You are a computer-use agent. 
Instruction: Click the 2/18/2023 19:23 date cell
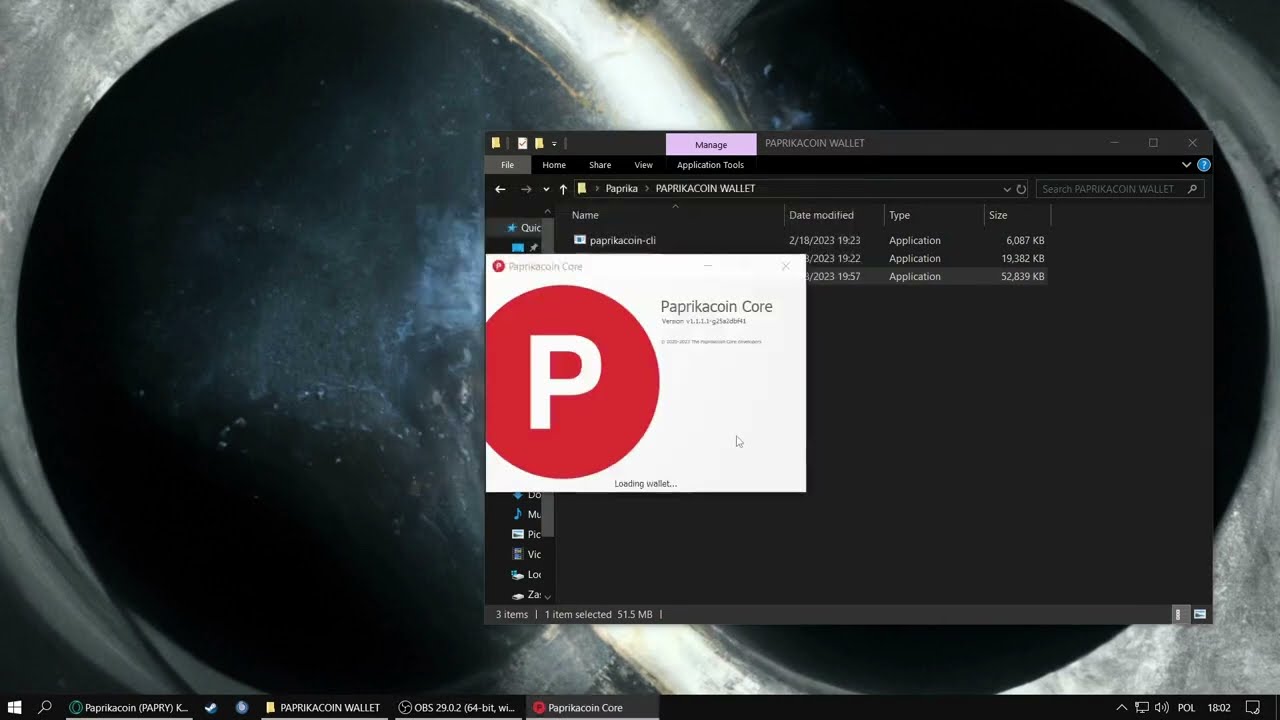click(x=824, y=241)
